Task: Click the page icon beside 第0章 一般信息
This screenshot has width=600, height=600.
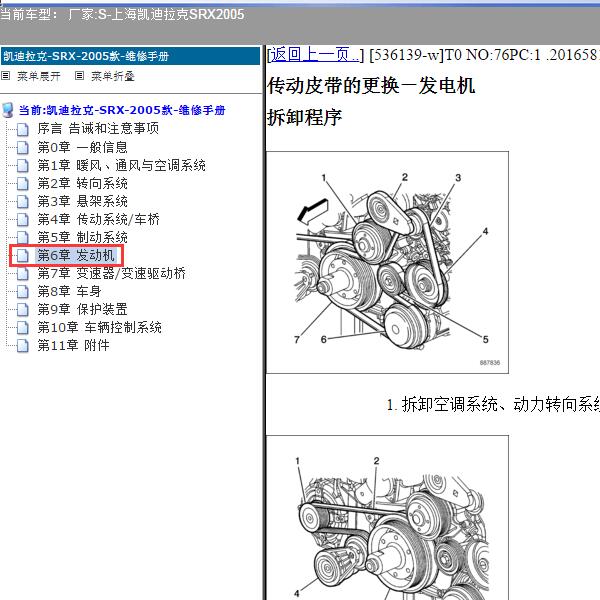Action: [x=23, y=148]
